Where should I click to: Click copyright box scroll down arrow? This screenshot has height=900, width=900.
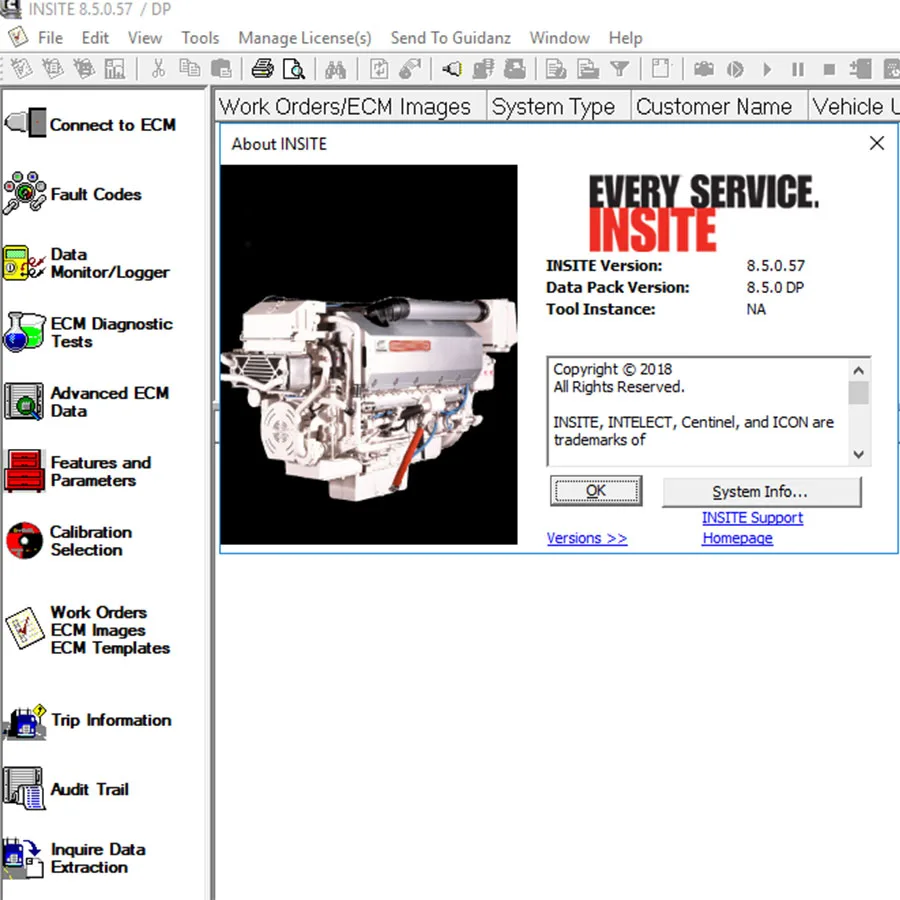(x=858, y=455)
